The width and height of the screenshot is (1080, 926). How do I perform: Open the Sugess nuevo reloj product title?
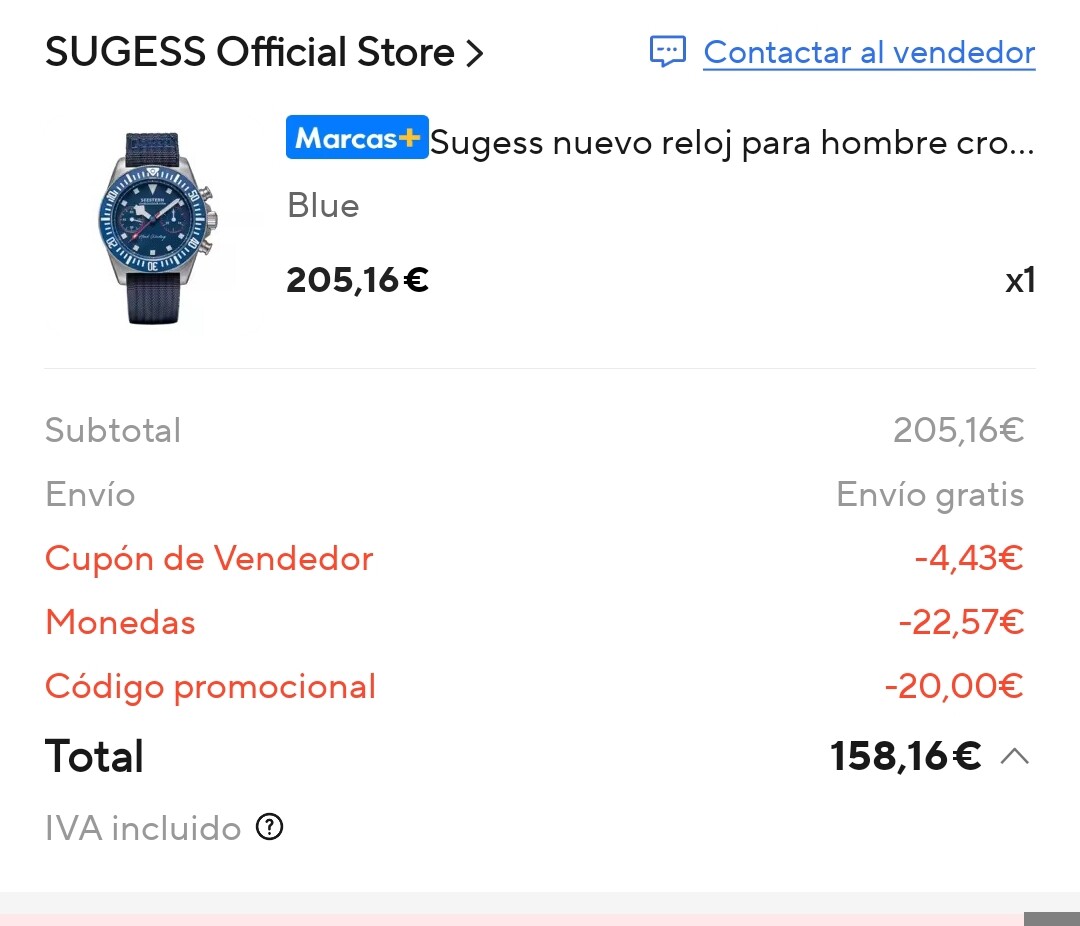coord(733,143)
